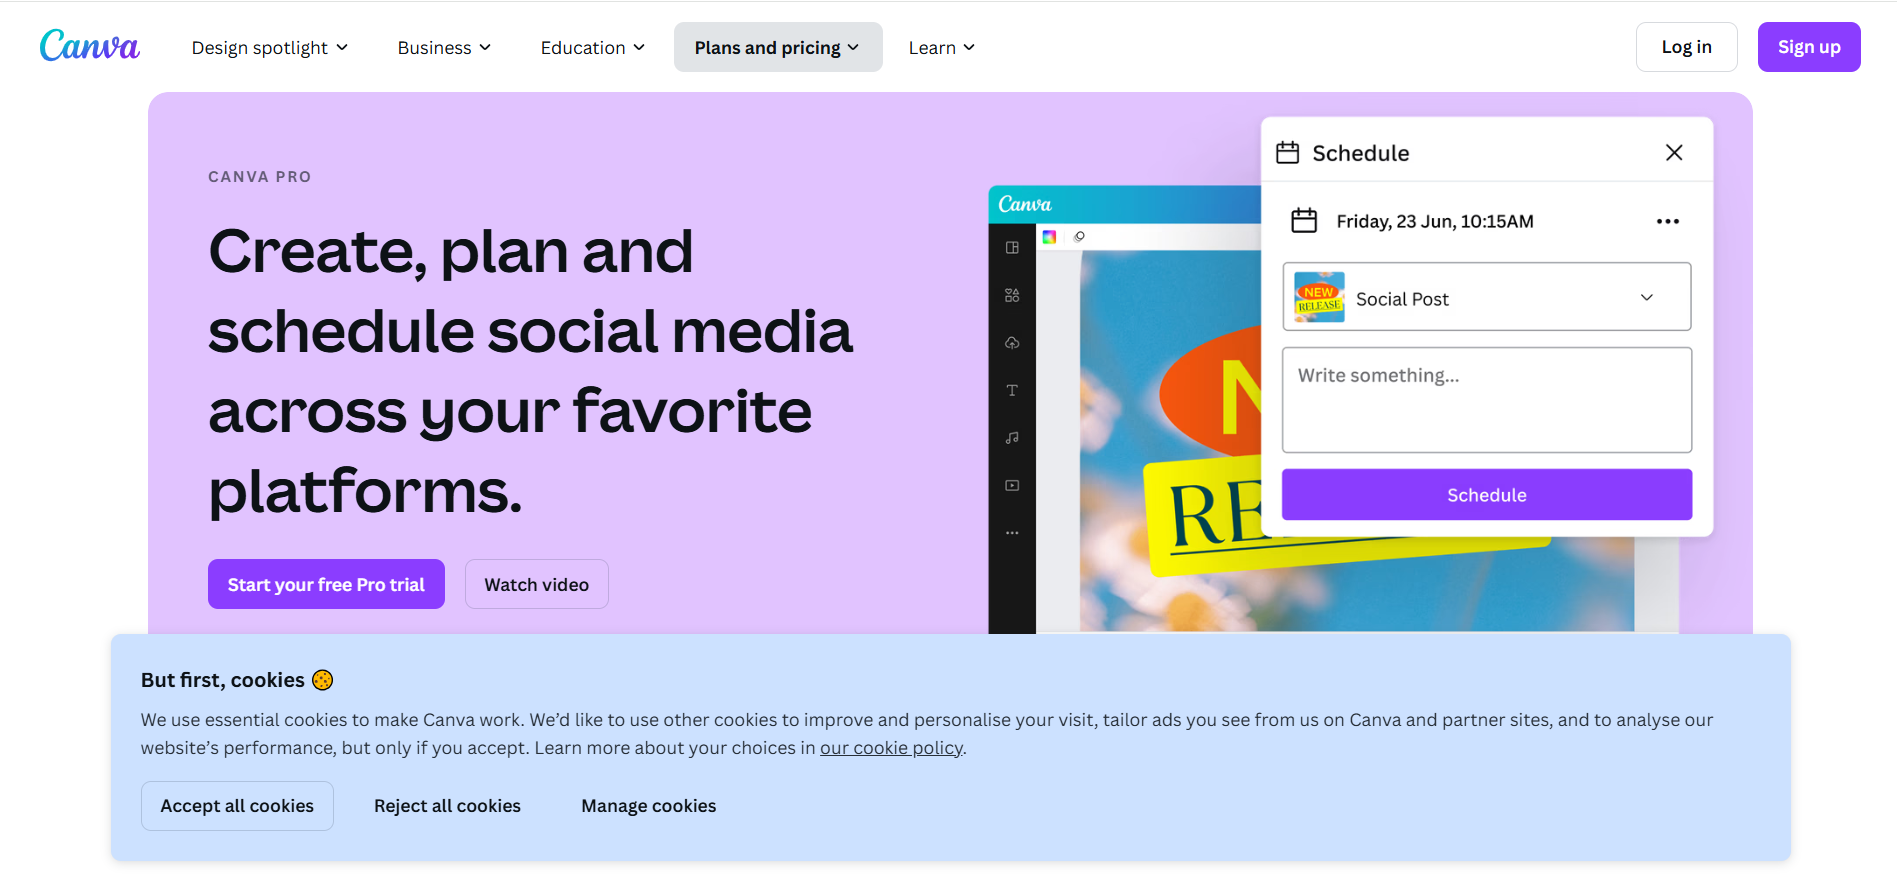Click the Write something text field
This screenshot has width=1897, height=877.
(1486, 400)
